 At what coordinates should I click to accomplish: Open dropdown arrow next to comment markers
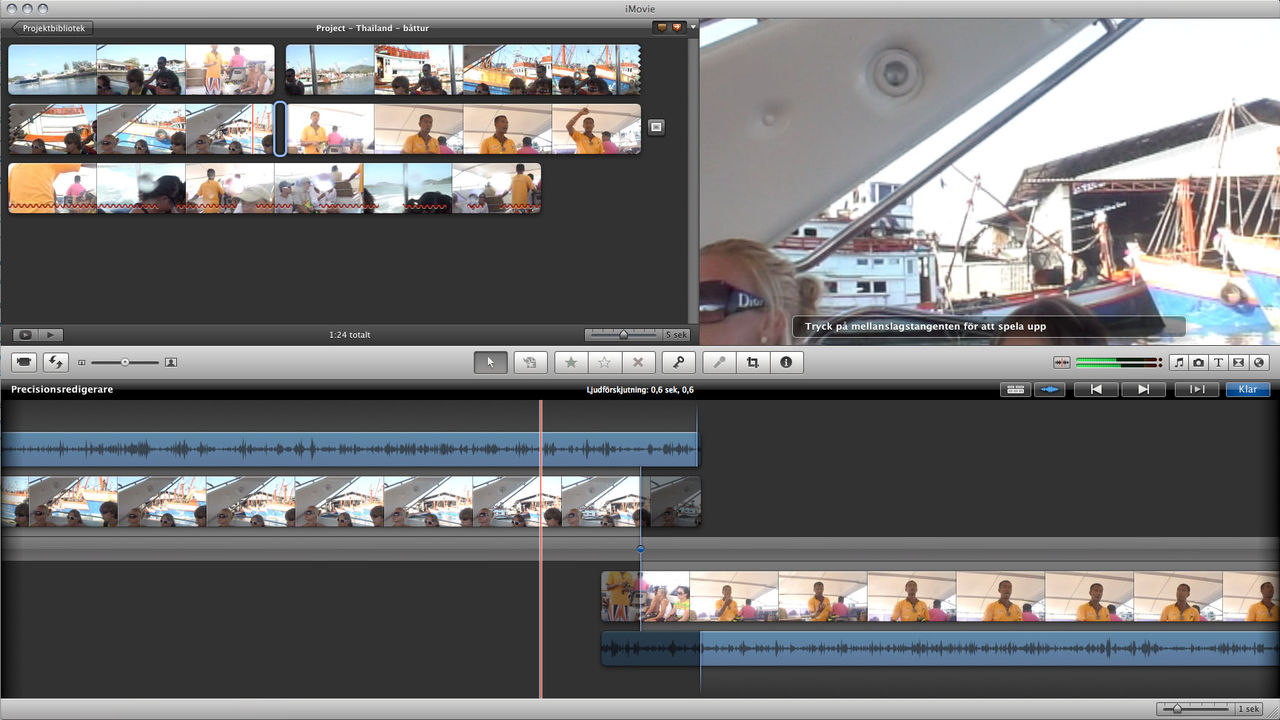[693, 28]
